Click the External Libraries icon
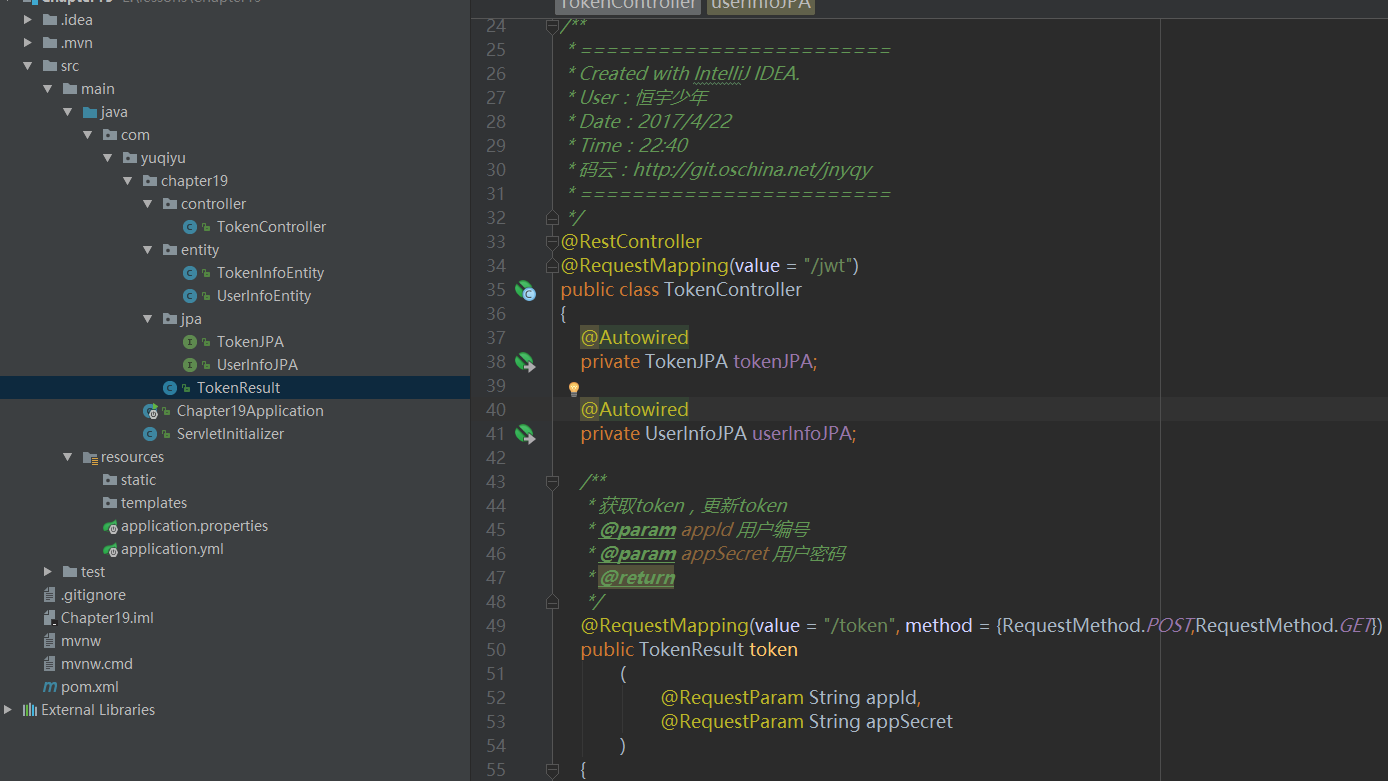This screenshot has width=1388, height=781. [x=30, y=710]
